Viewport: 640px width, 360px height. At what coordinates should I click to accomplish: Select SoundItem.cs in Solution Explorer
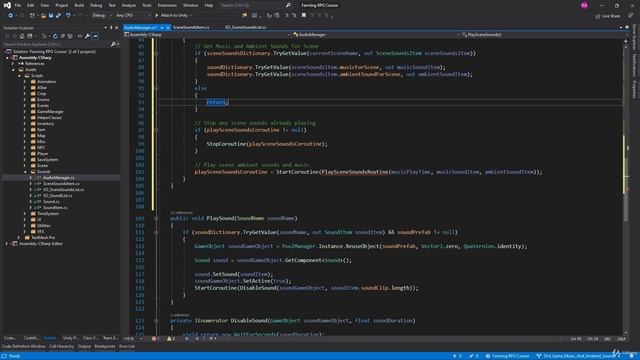(55, 207)
